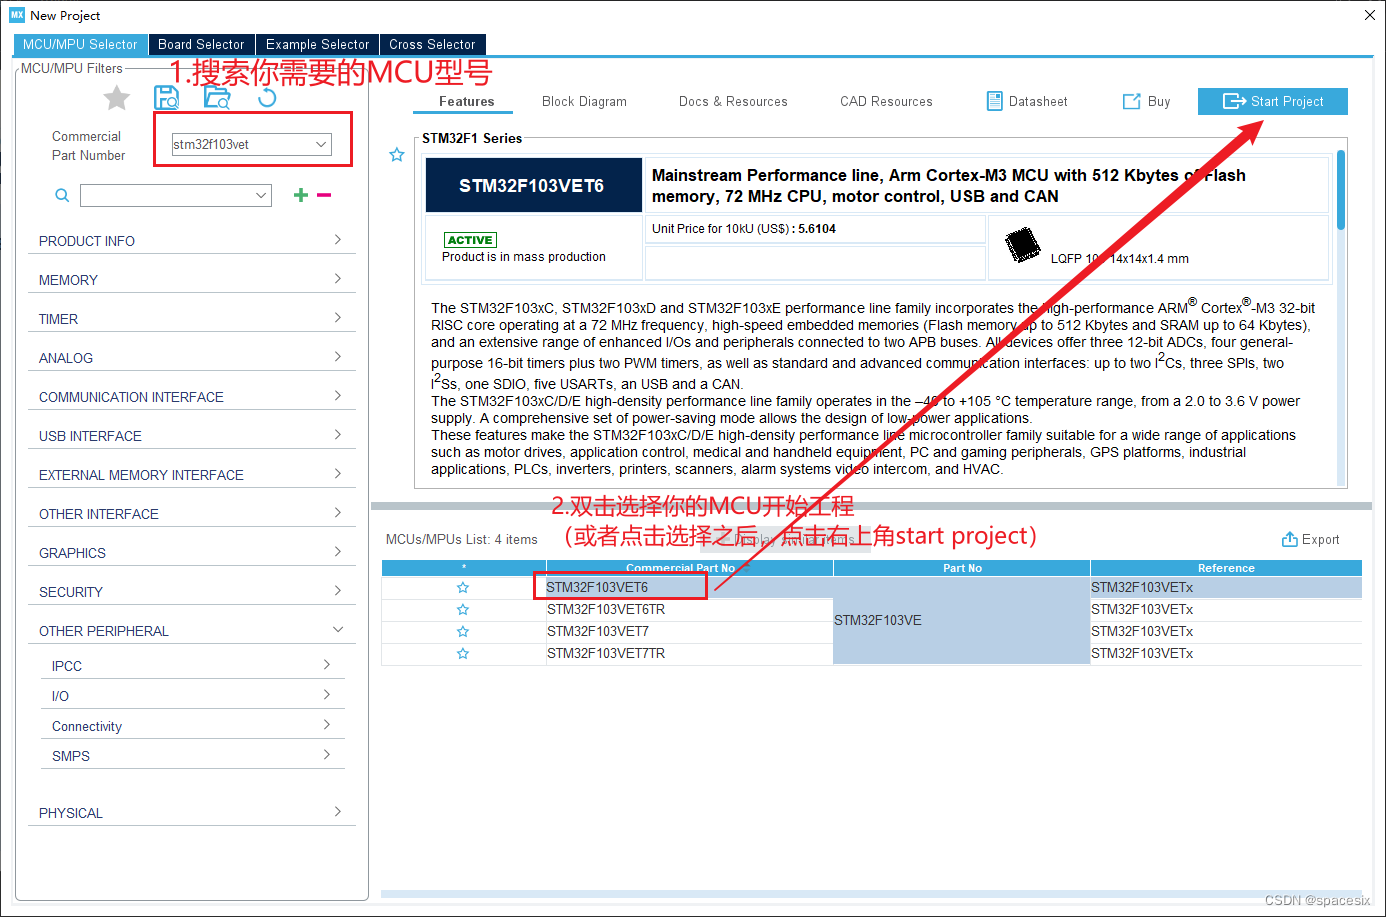Toggle favorite star for STM32F103VET7TR row
Screen dimensions: 1386x917
pos(463,654)
